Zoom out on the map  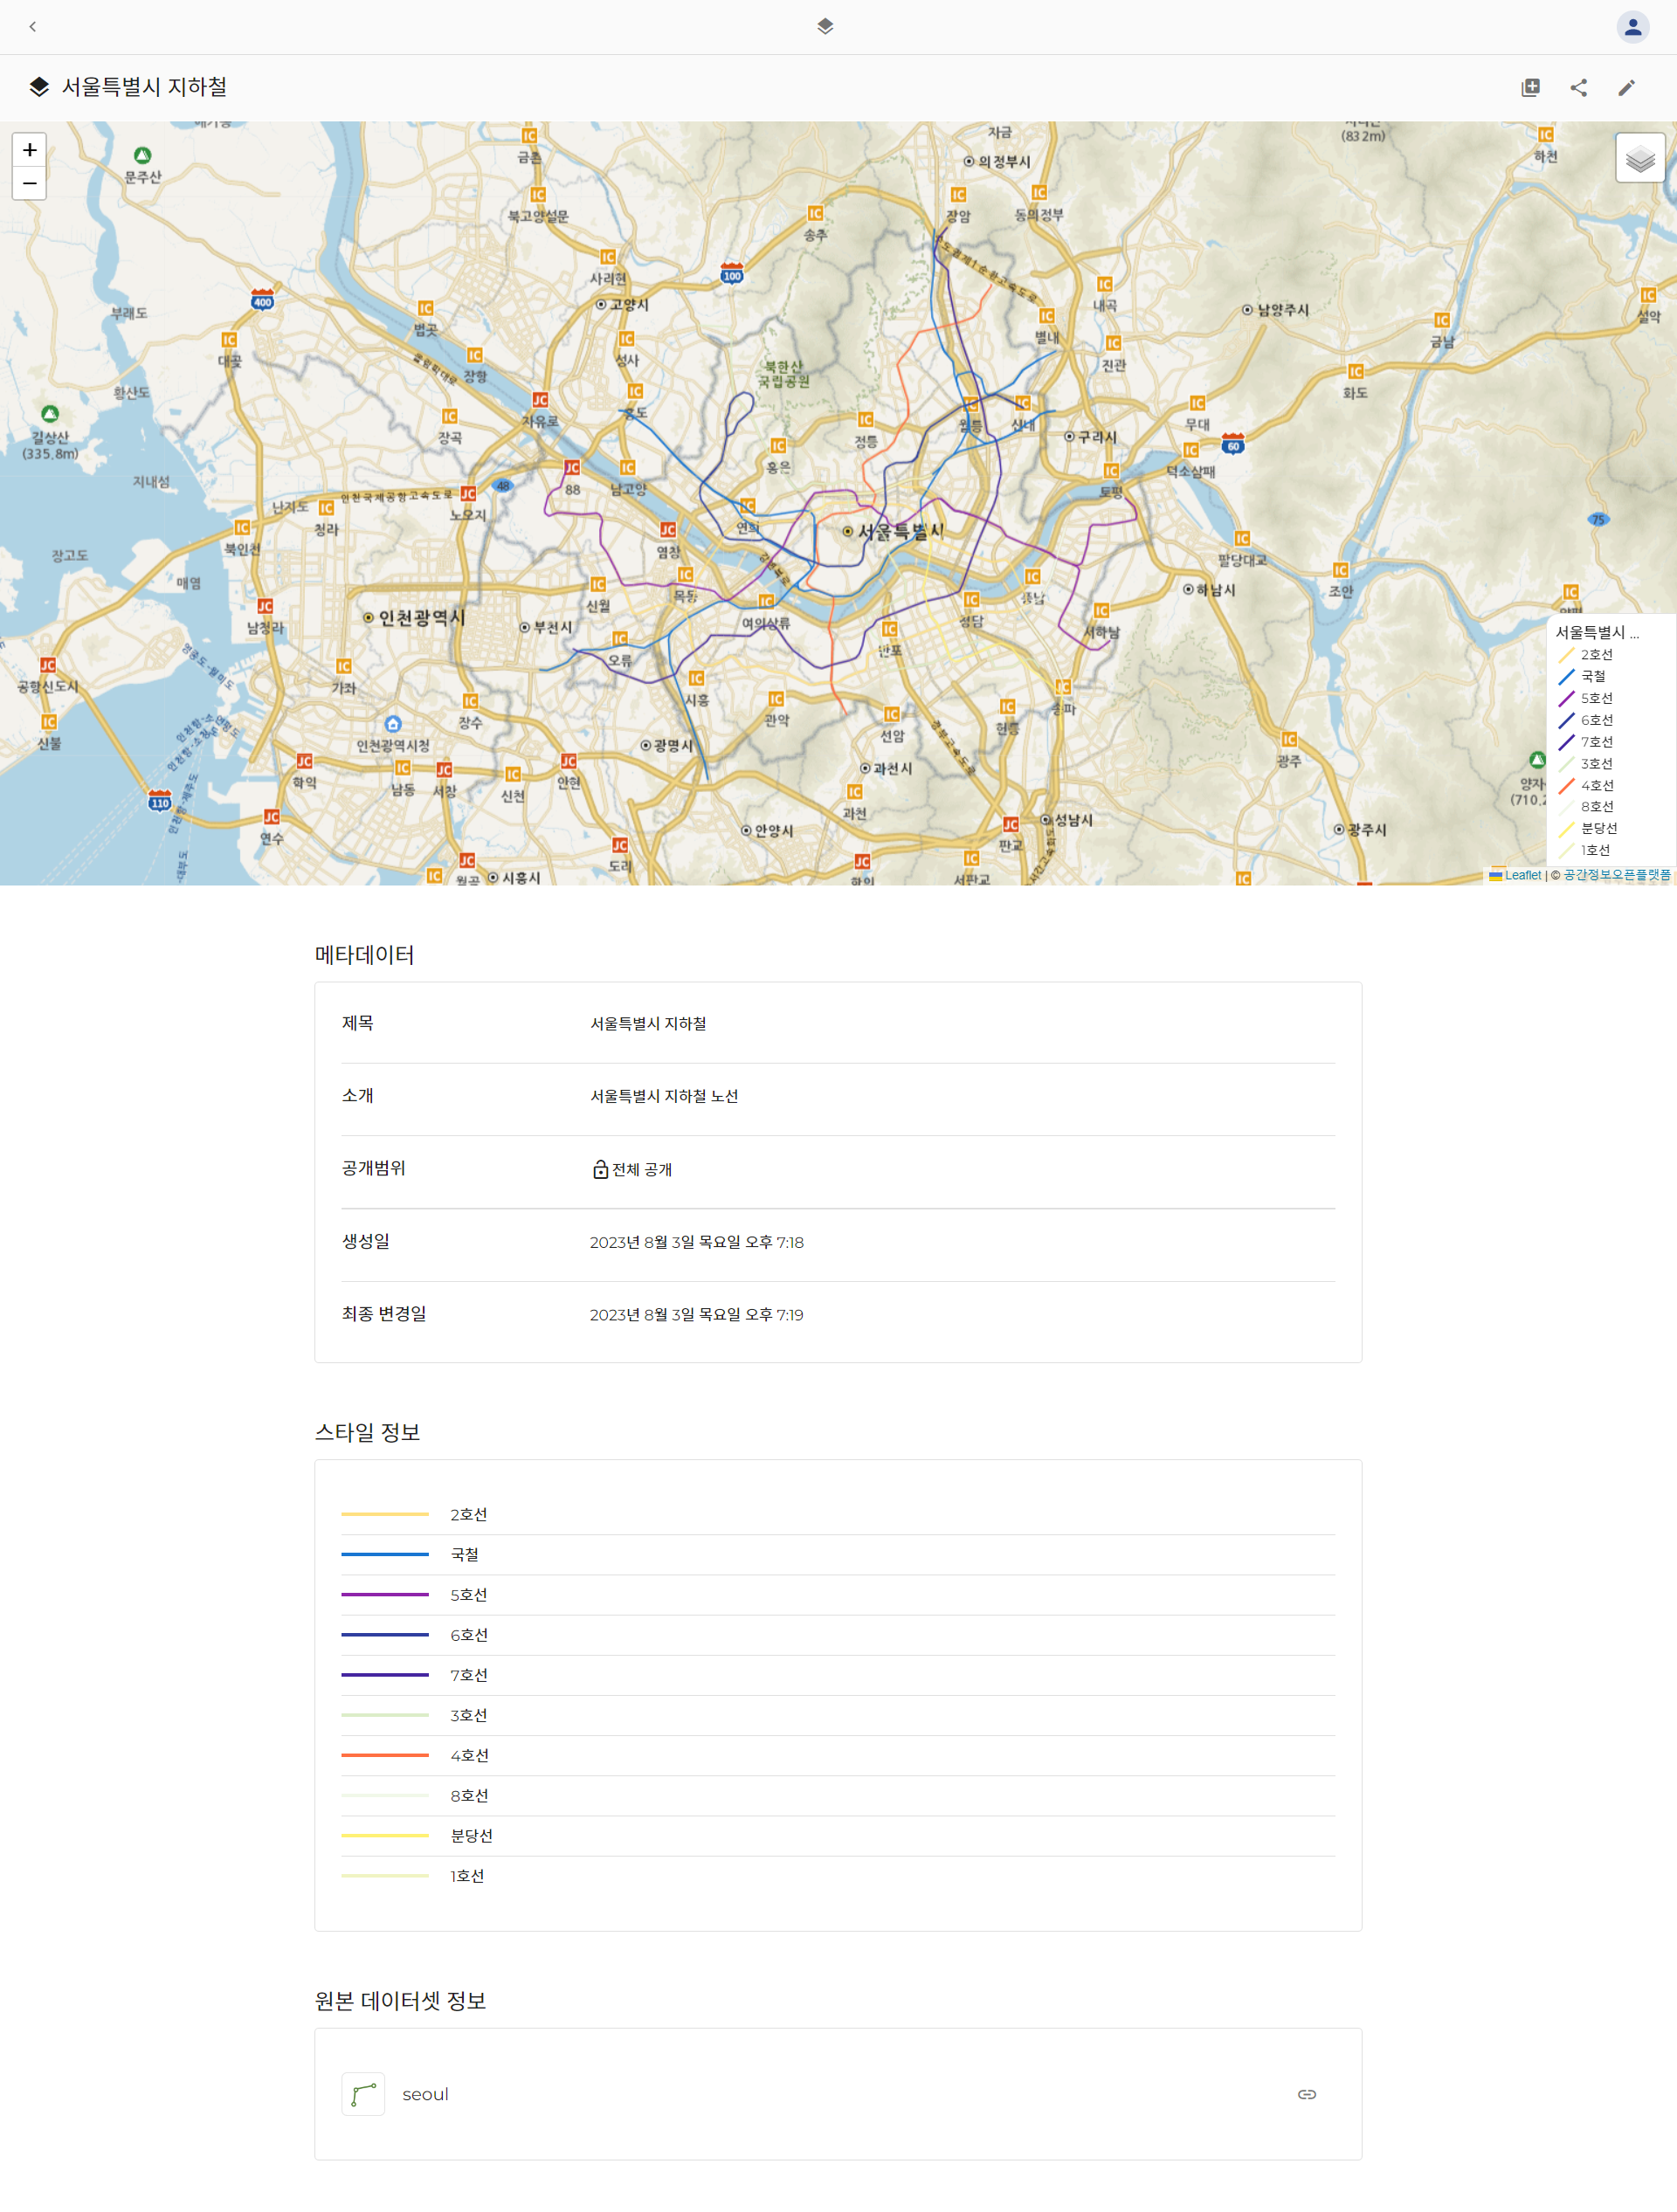[30, 183]
